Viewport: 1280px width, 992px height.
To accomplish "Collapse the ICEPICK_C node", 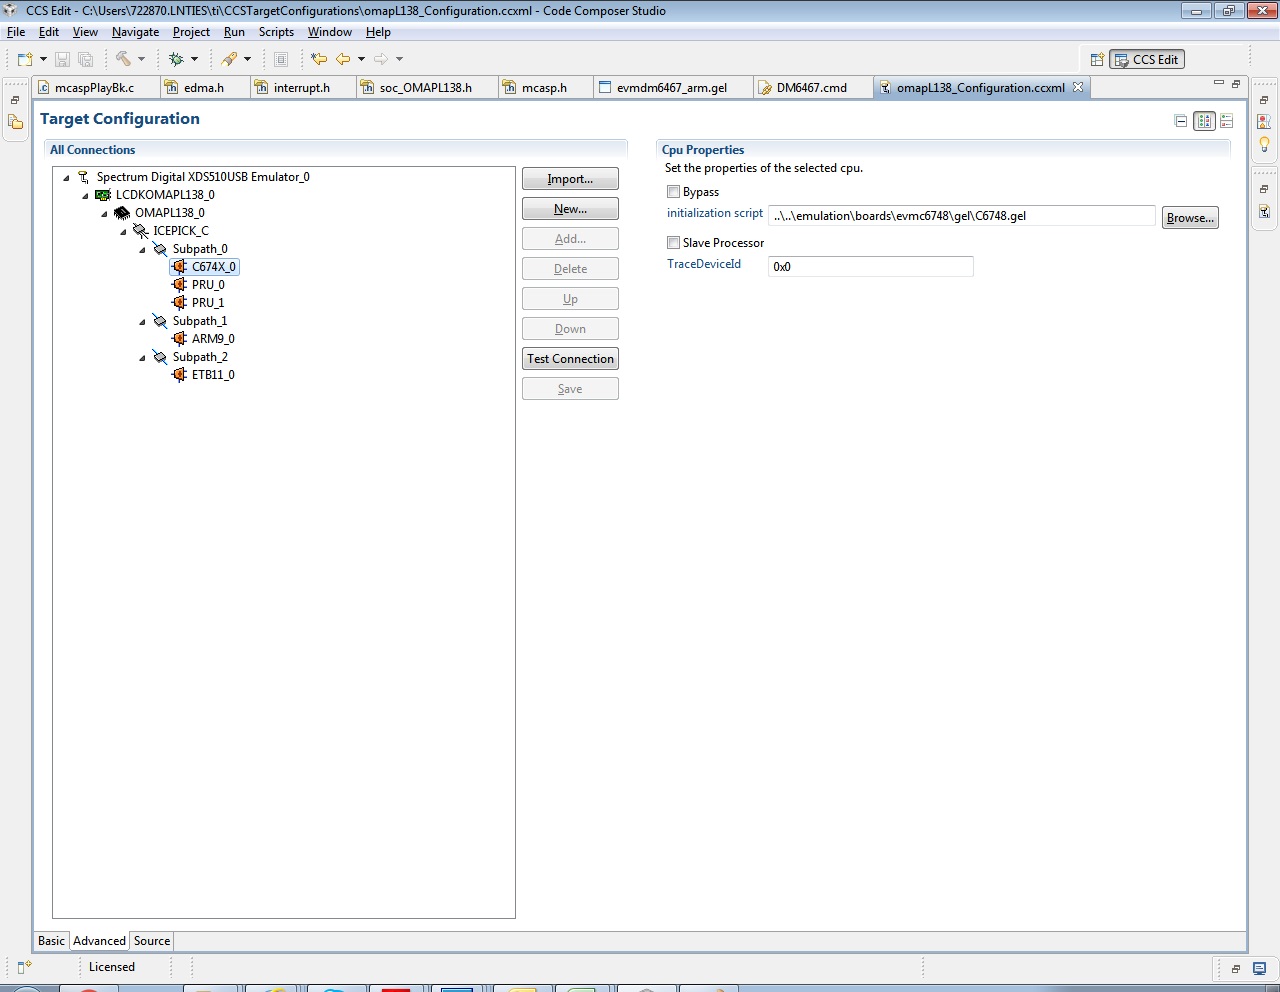I will [x=124, y=231].
